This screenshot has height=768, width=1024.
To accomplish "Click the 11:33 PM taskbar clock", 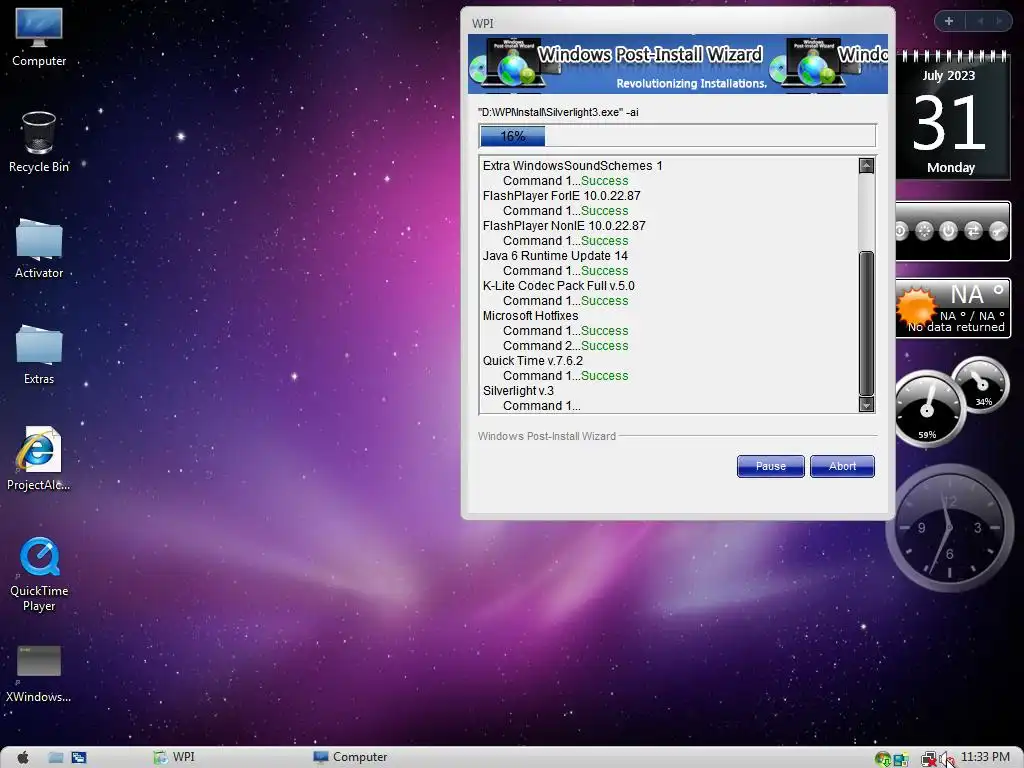I will 985,757.
